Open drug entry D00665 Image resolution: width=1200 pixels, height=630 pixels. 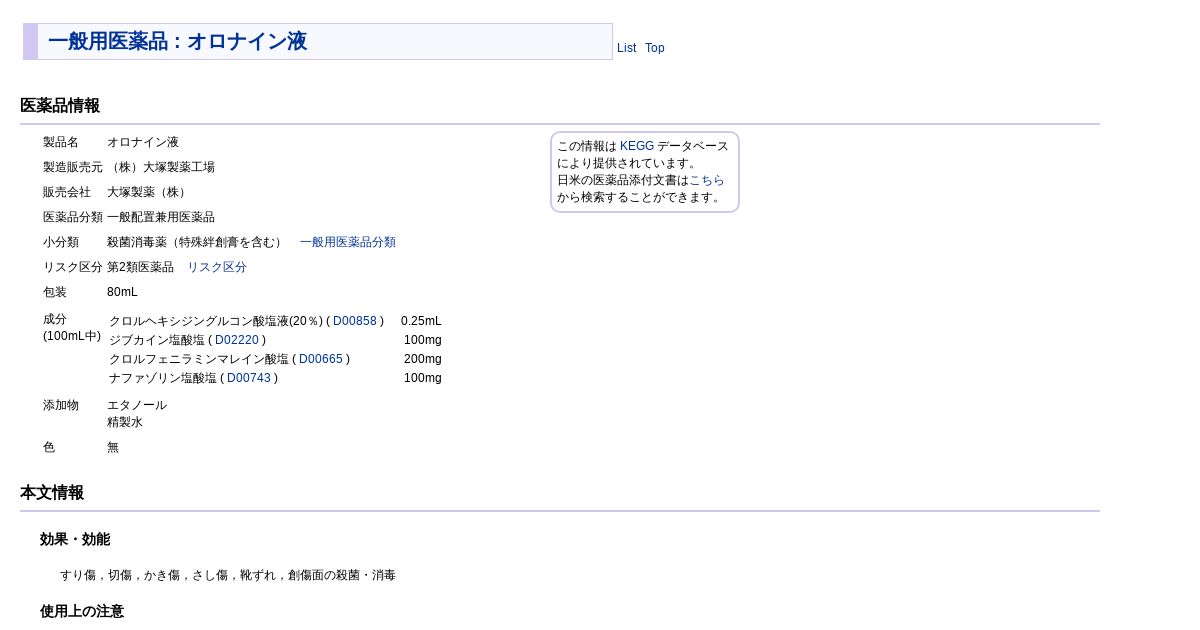321,359
